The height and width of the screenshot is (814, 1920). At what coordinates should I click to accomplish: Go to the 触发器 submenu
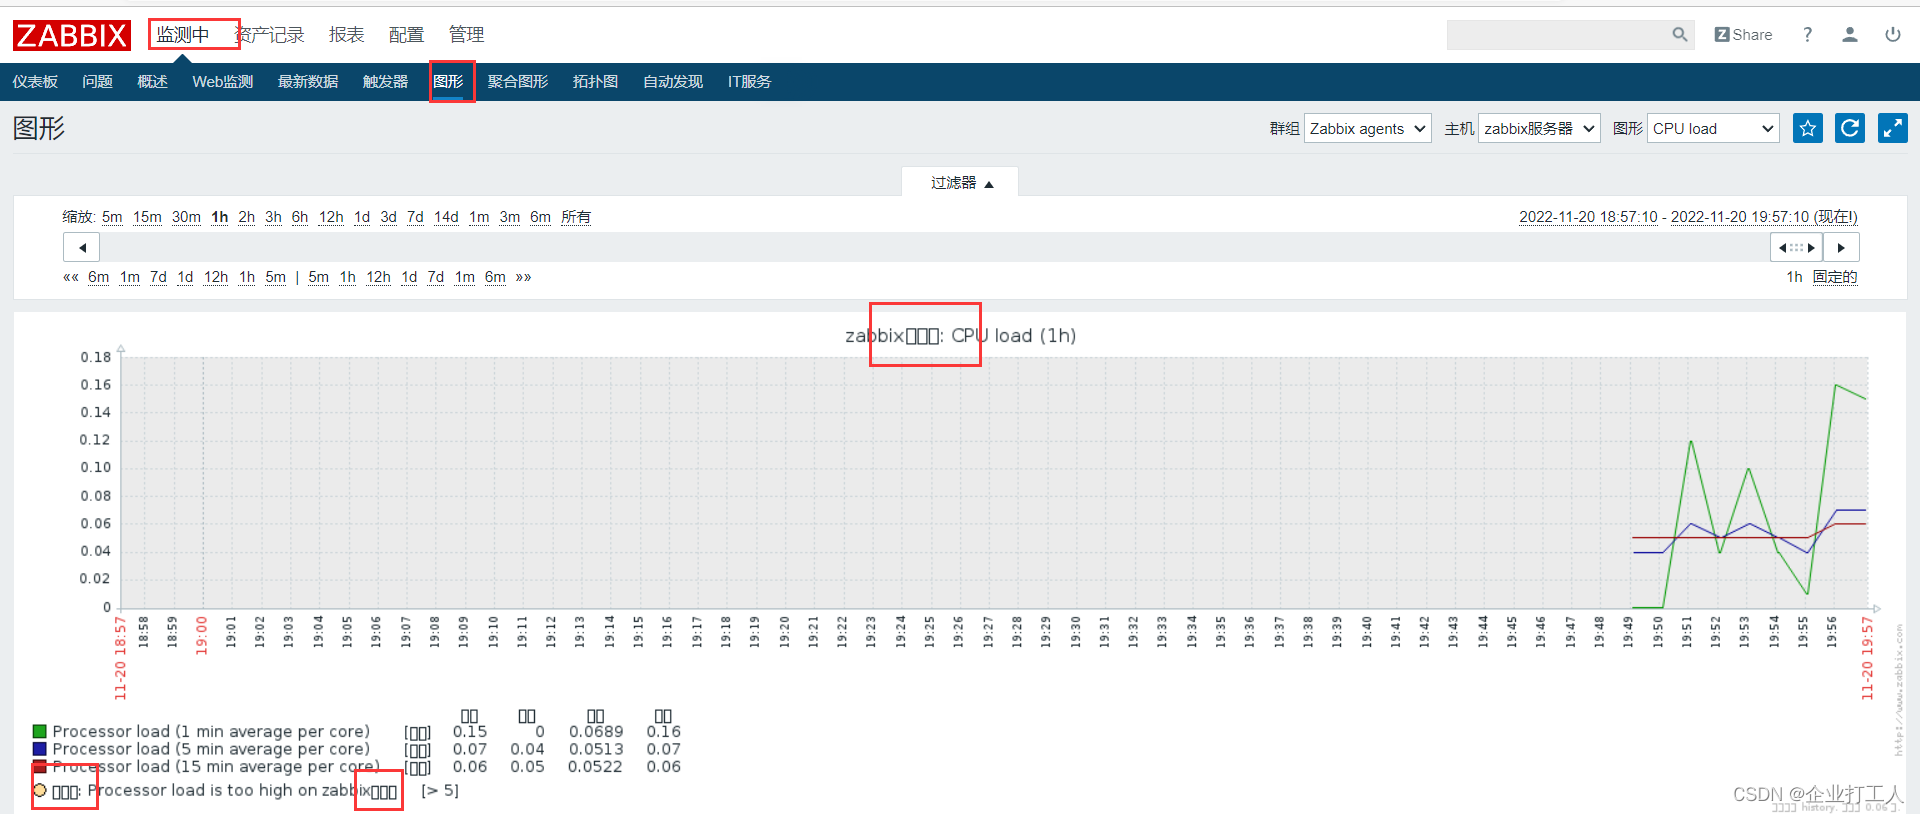(x=385, y=82)
